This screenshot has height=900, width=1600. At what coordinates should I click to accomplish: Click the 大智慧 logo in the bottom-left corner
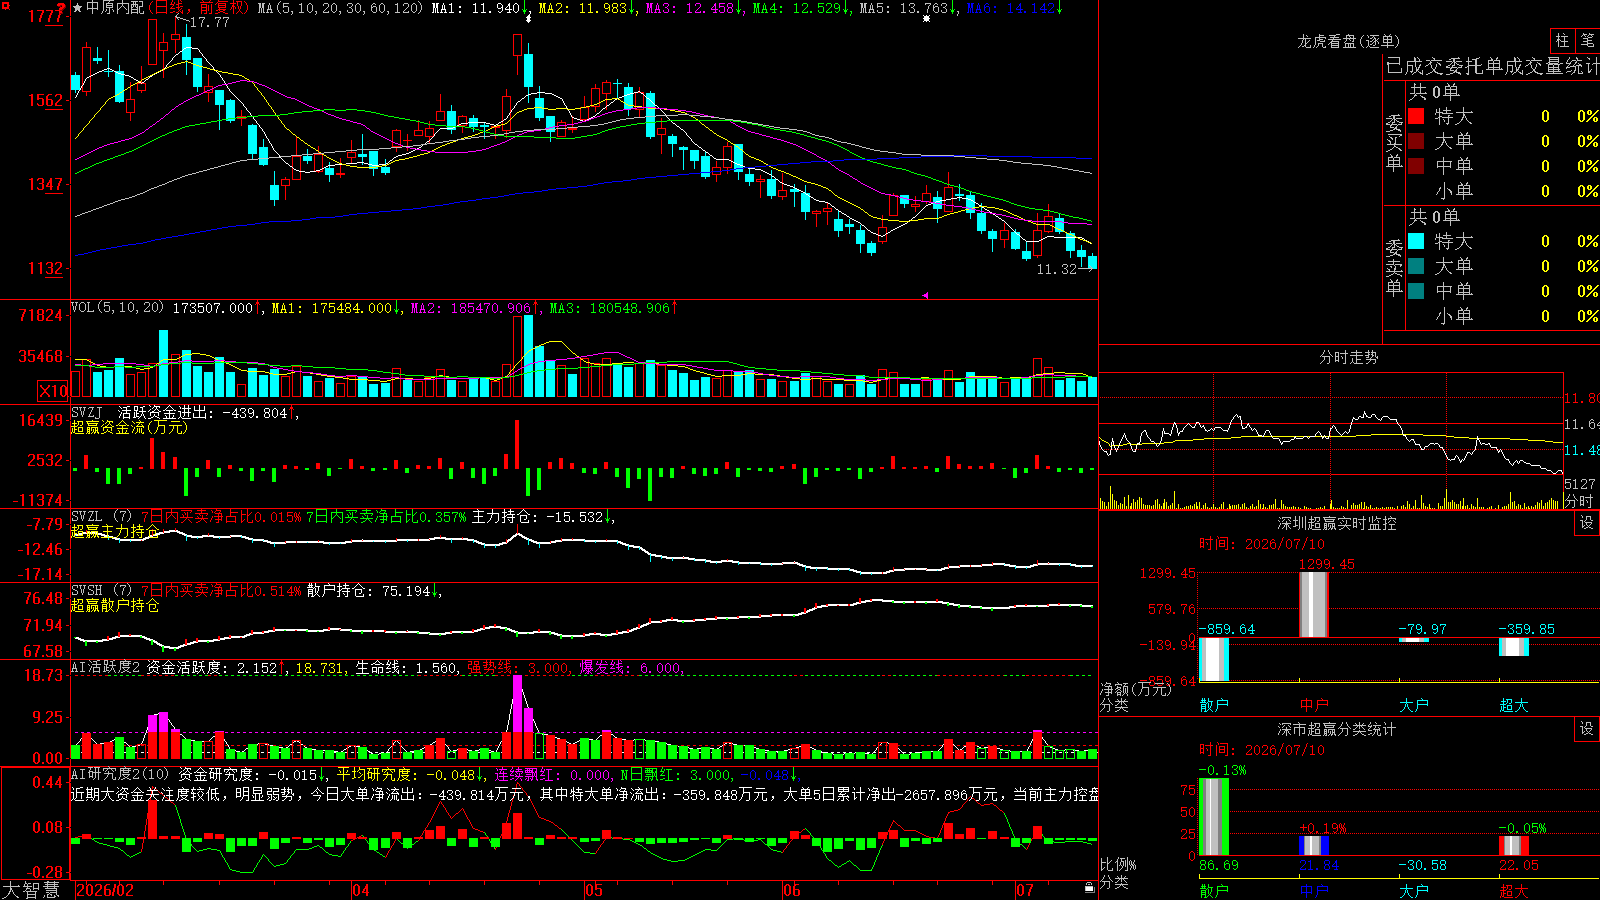click(x=31, y=890)
